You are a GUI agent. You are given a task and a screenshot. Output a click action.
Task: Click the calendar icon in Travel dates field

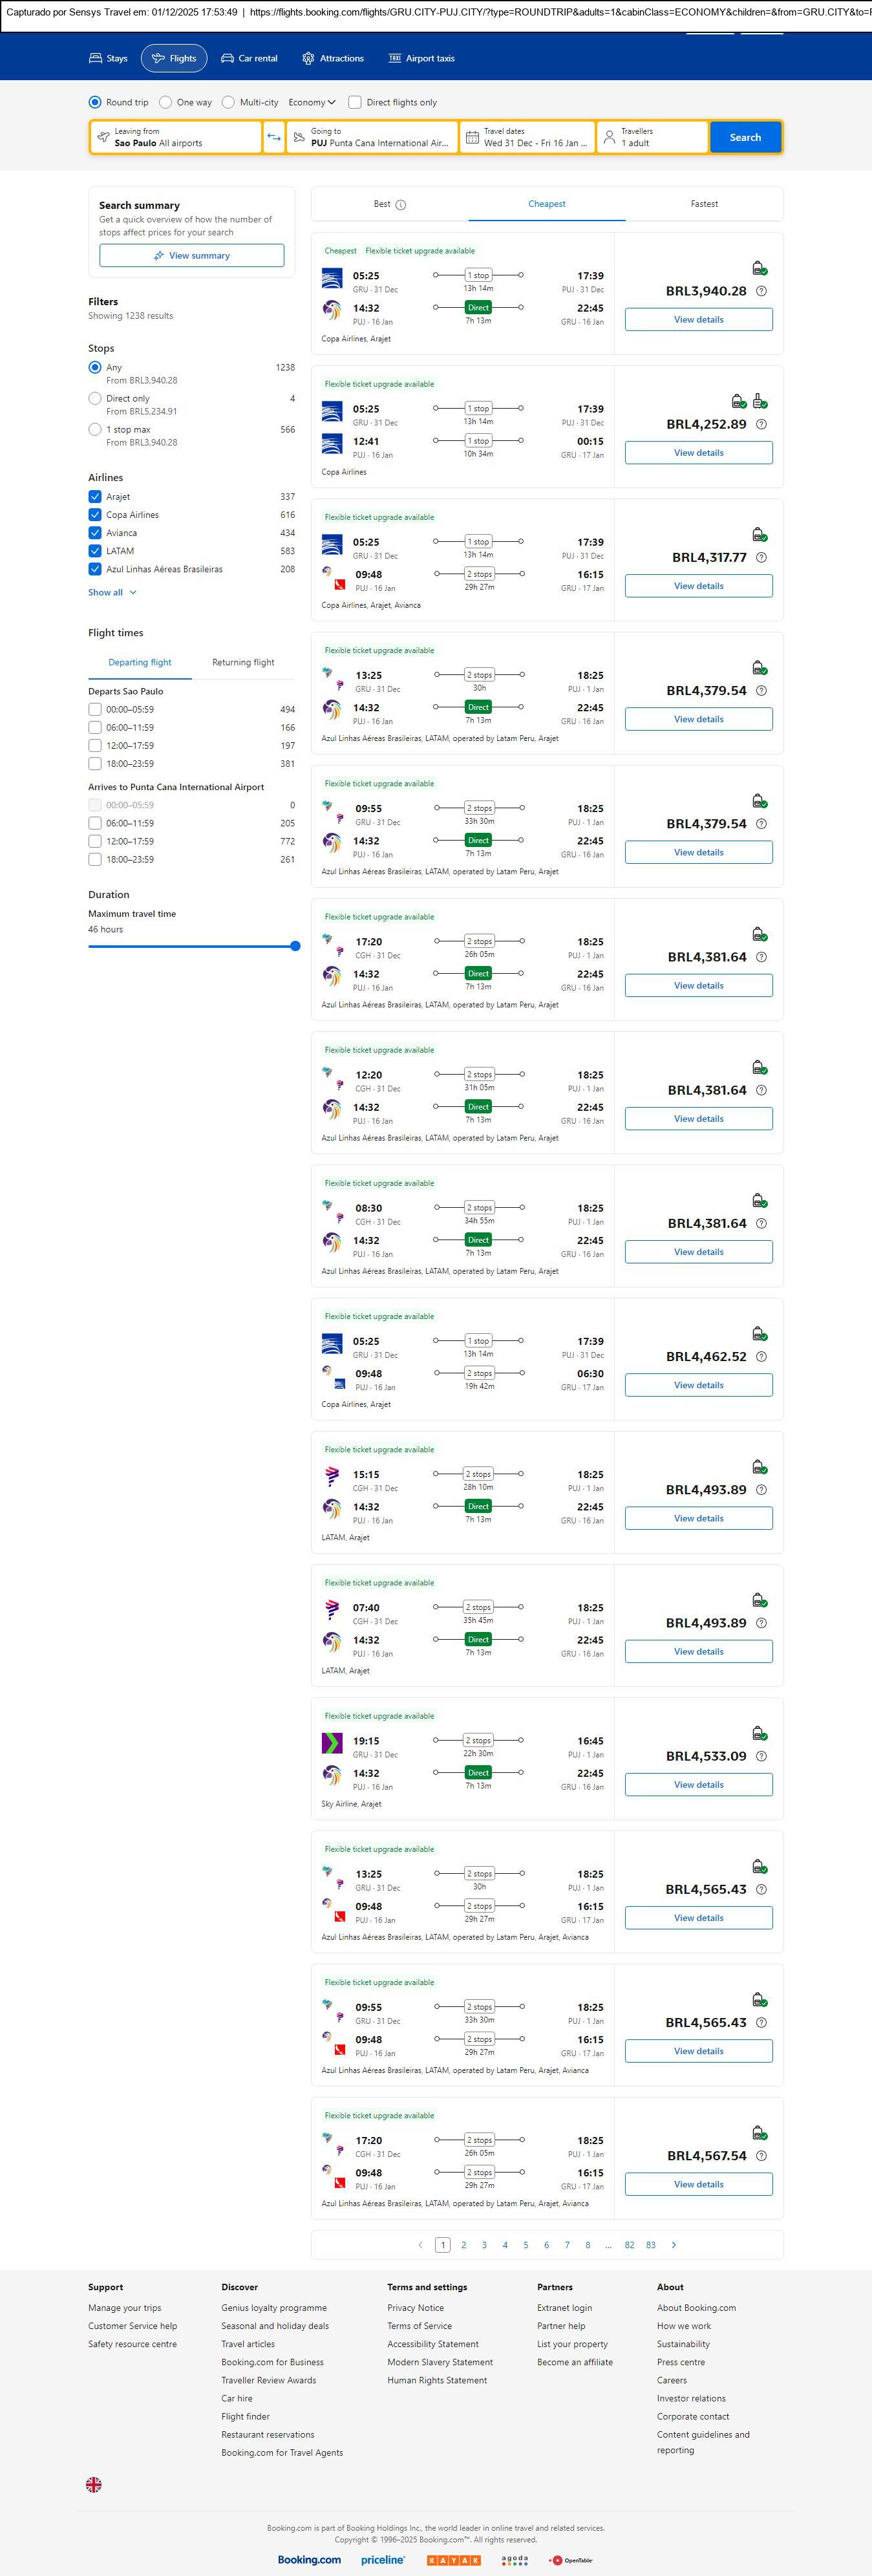point(472,137)
